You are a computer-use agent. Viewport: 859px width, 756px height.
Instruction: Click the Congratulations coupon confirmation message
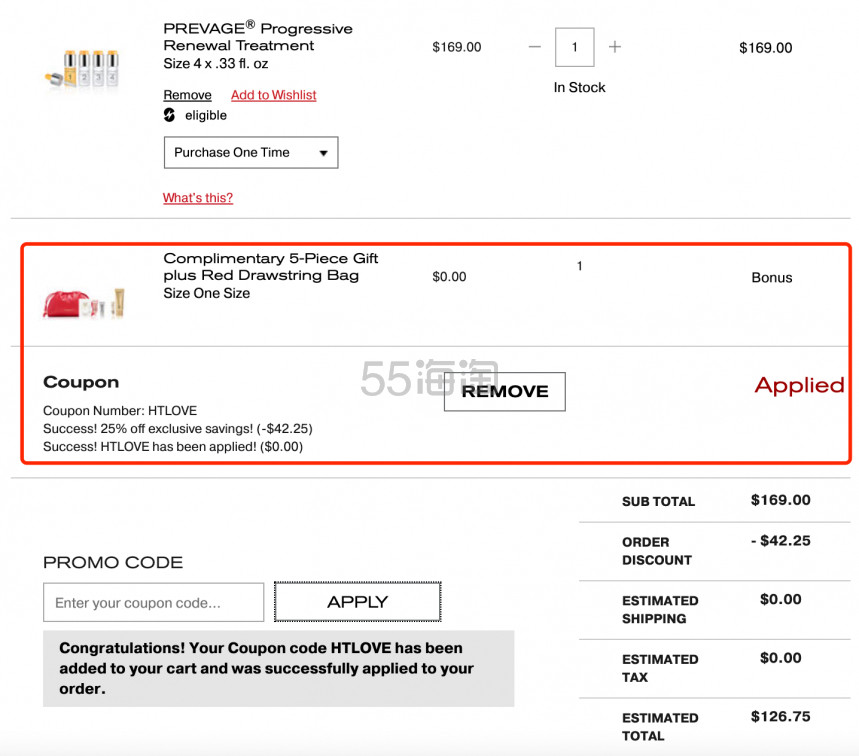[x=278, y=668]
